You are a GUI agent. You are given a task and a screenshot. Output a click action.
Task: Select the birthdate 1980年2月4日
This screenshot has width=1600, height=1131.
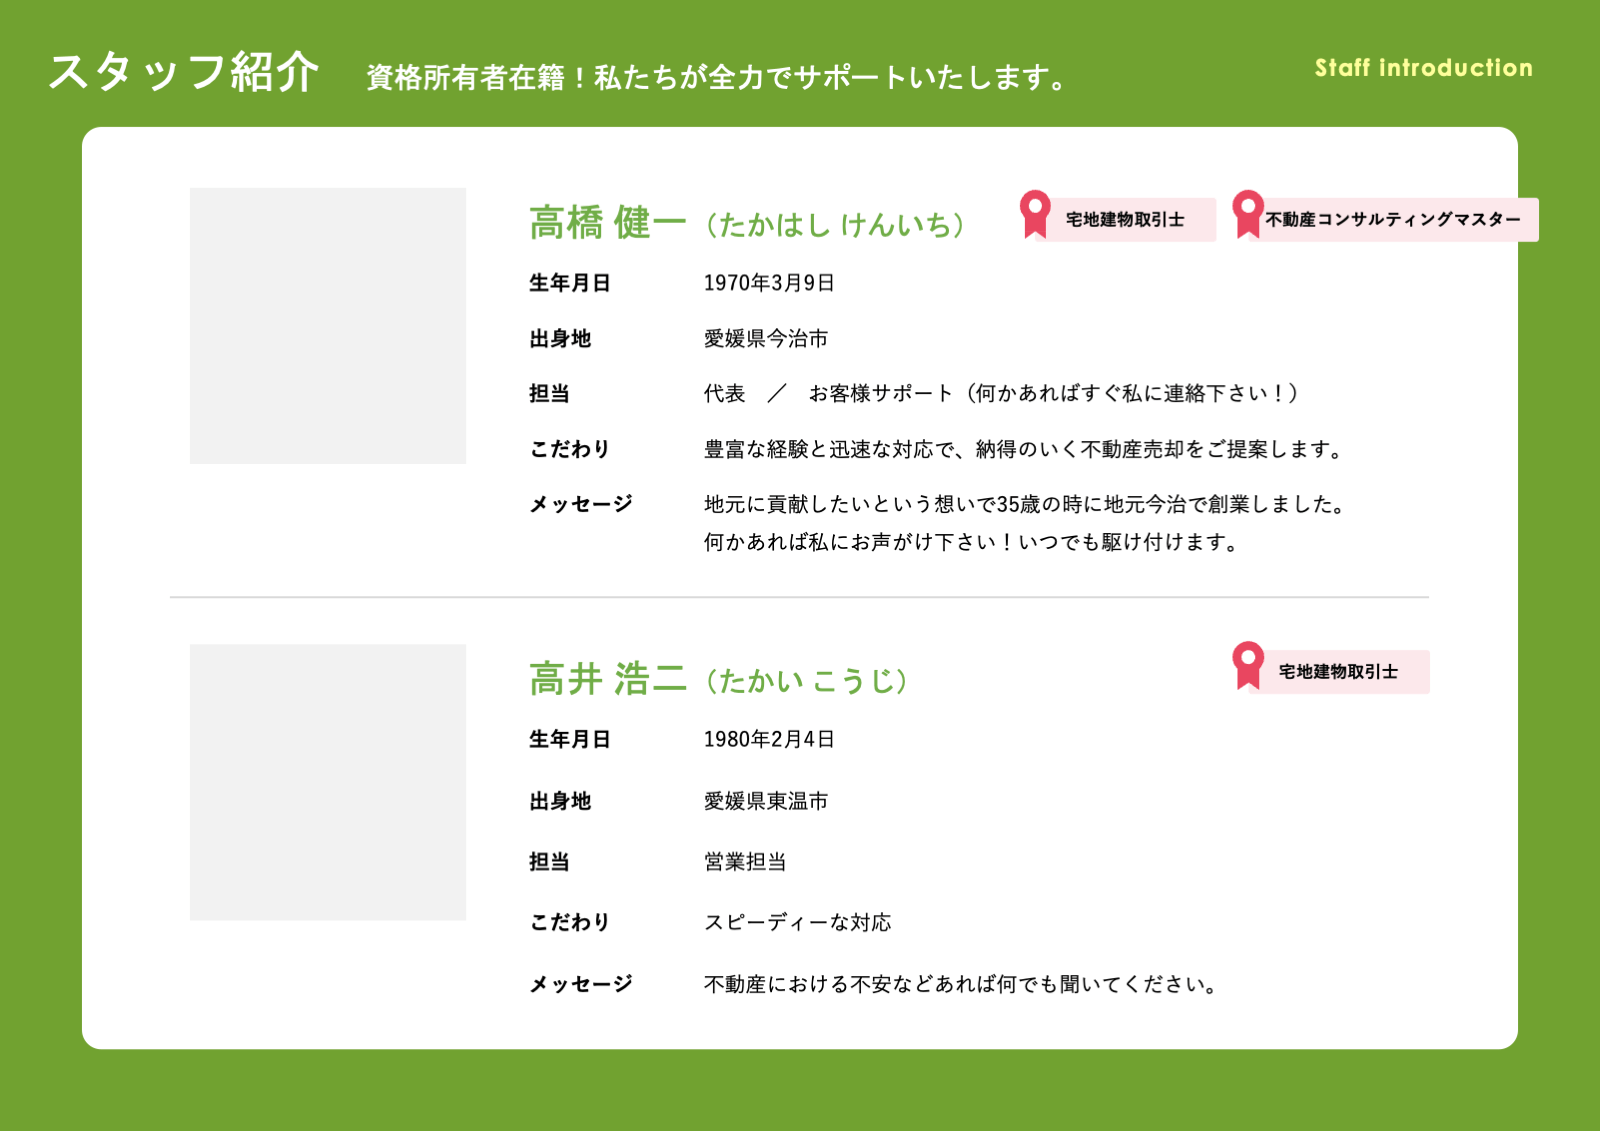click(769, 739)
